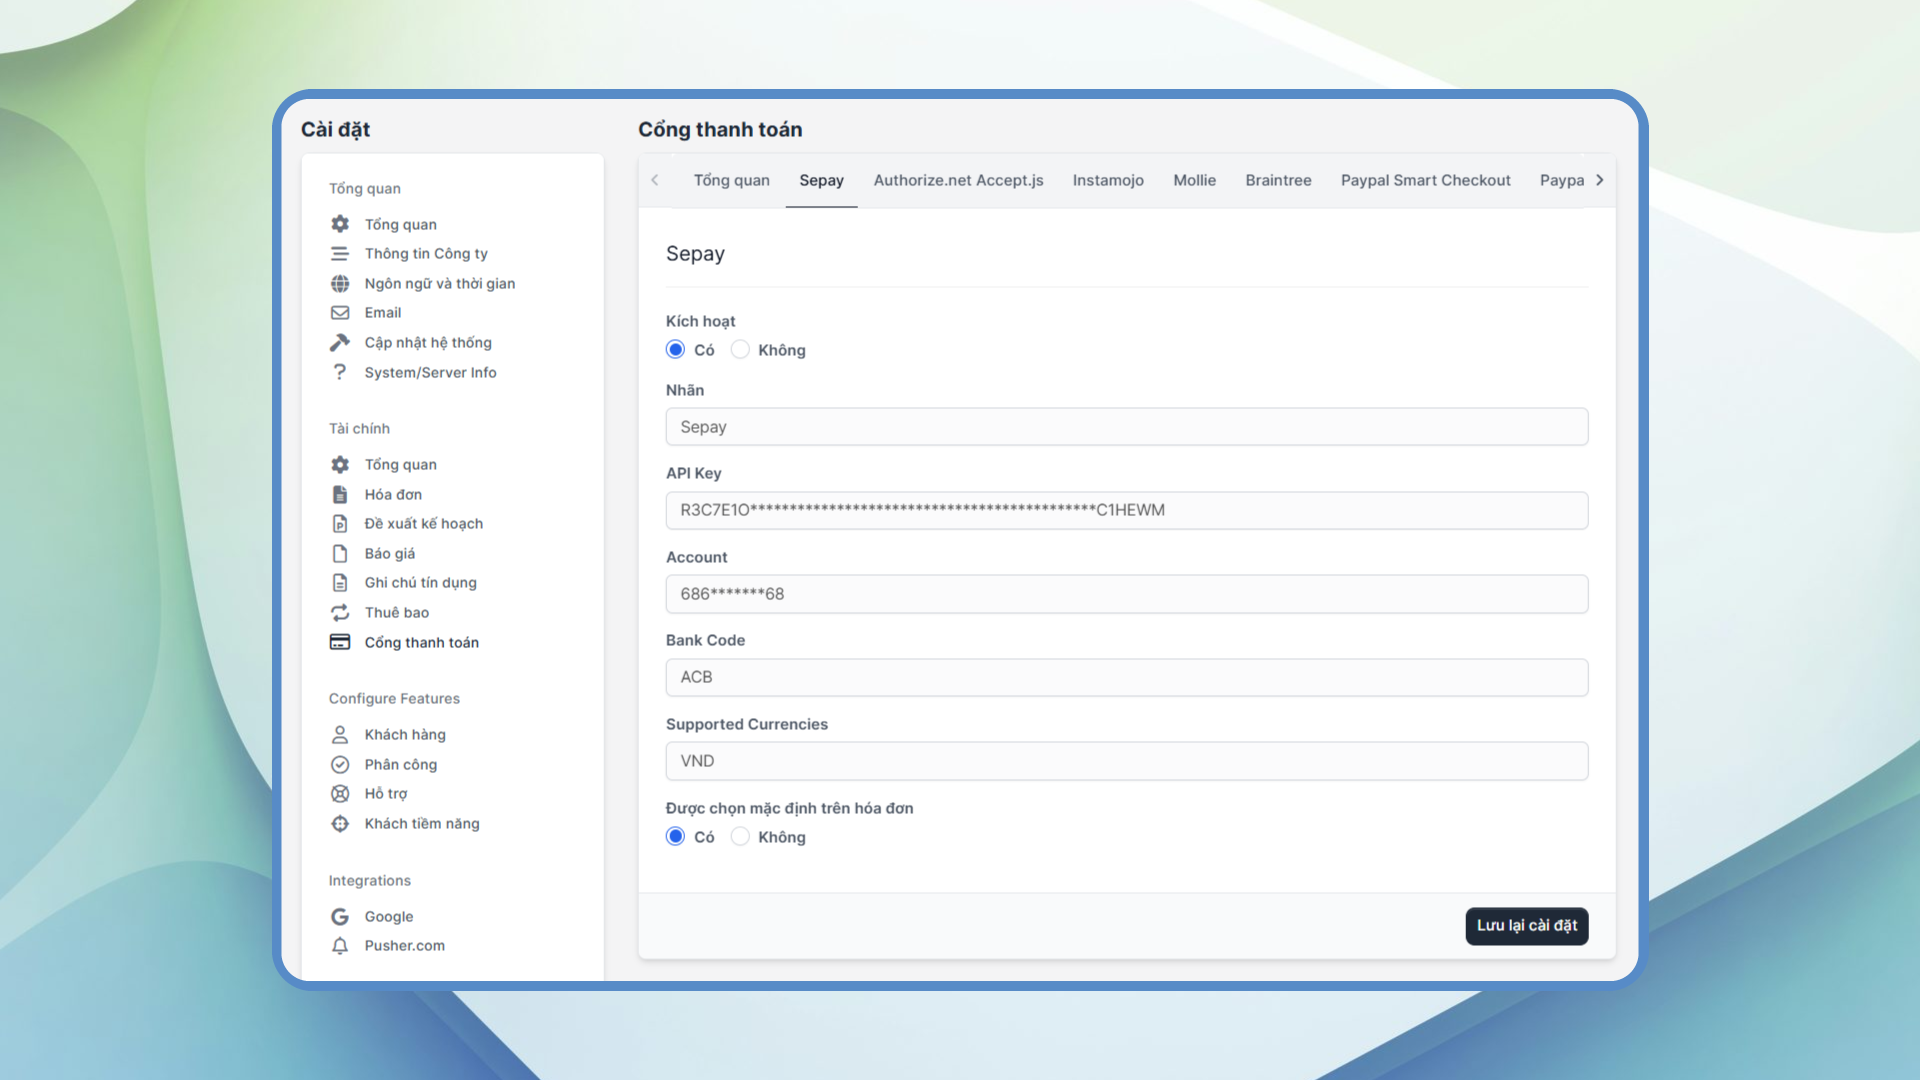Click the Bank Code field containing ACB
Viewport: 1920px width, 1080px height.
pyautogui.click(x=1127, y=677)
